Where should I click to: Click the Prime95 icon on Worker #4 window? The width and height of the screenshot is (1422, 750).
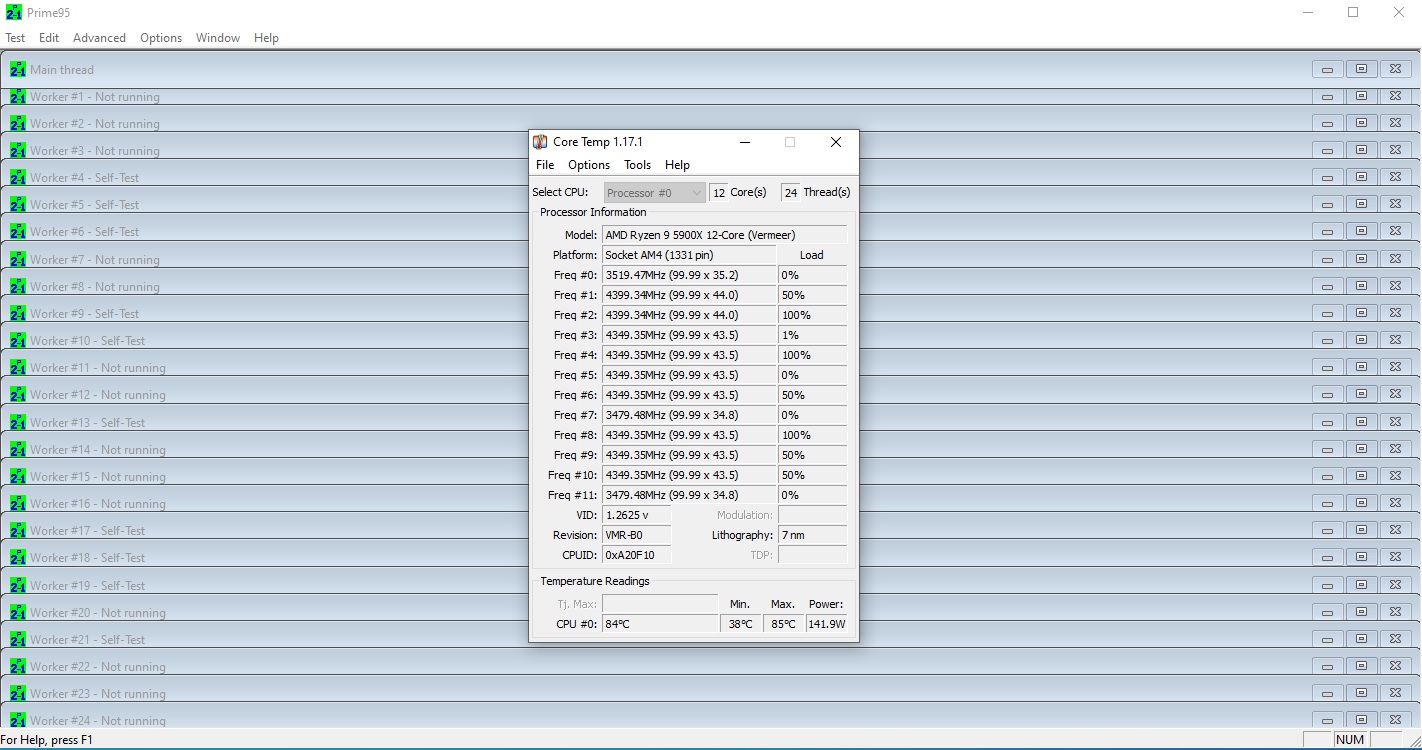point(17,177)
